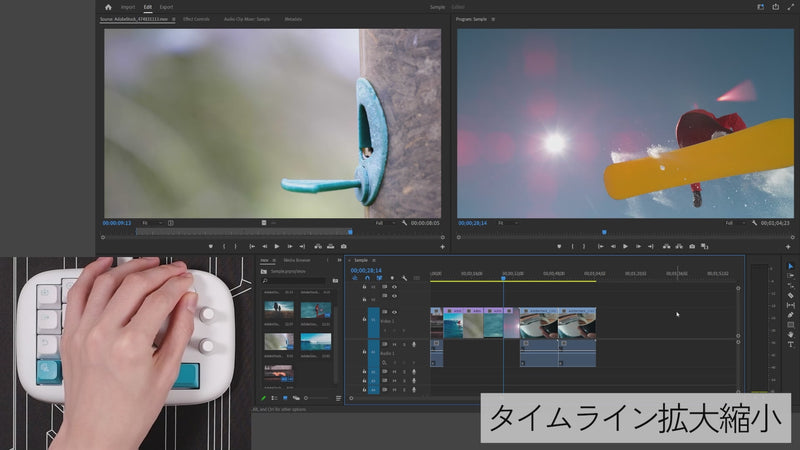The image size is (800, 450).
Task: Select first surfer clip thumbnail in Project panel
Action: [315, 309]
